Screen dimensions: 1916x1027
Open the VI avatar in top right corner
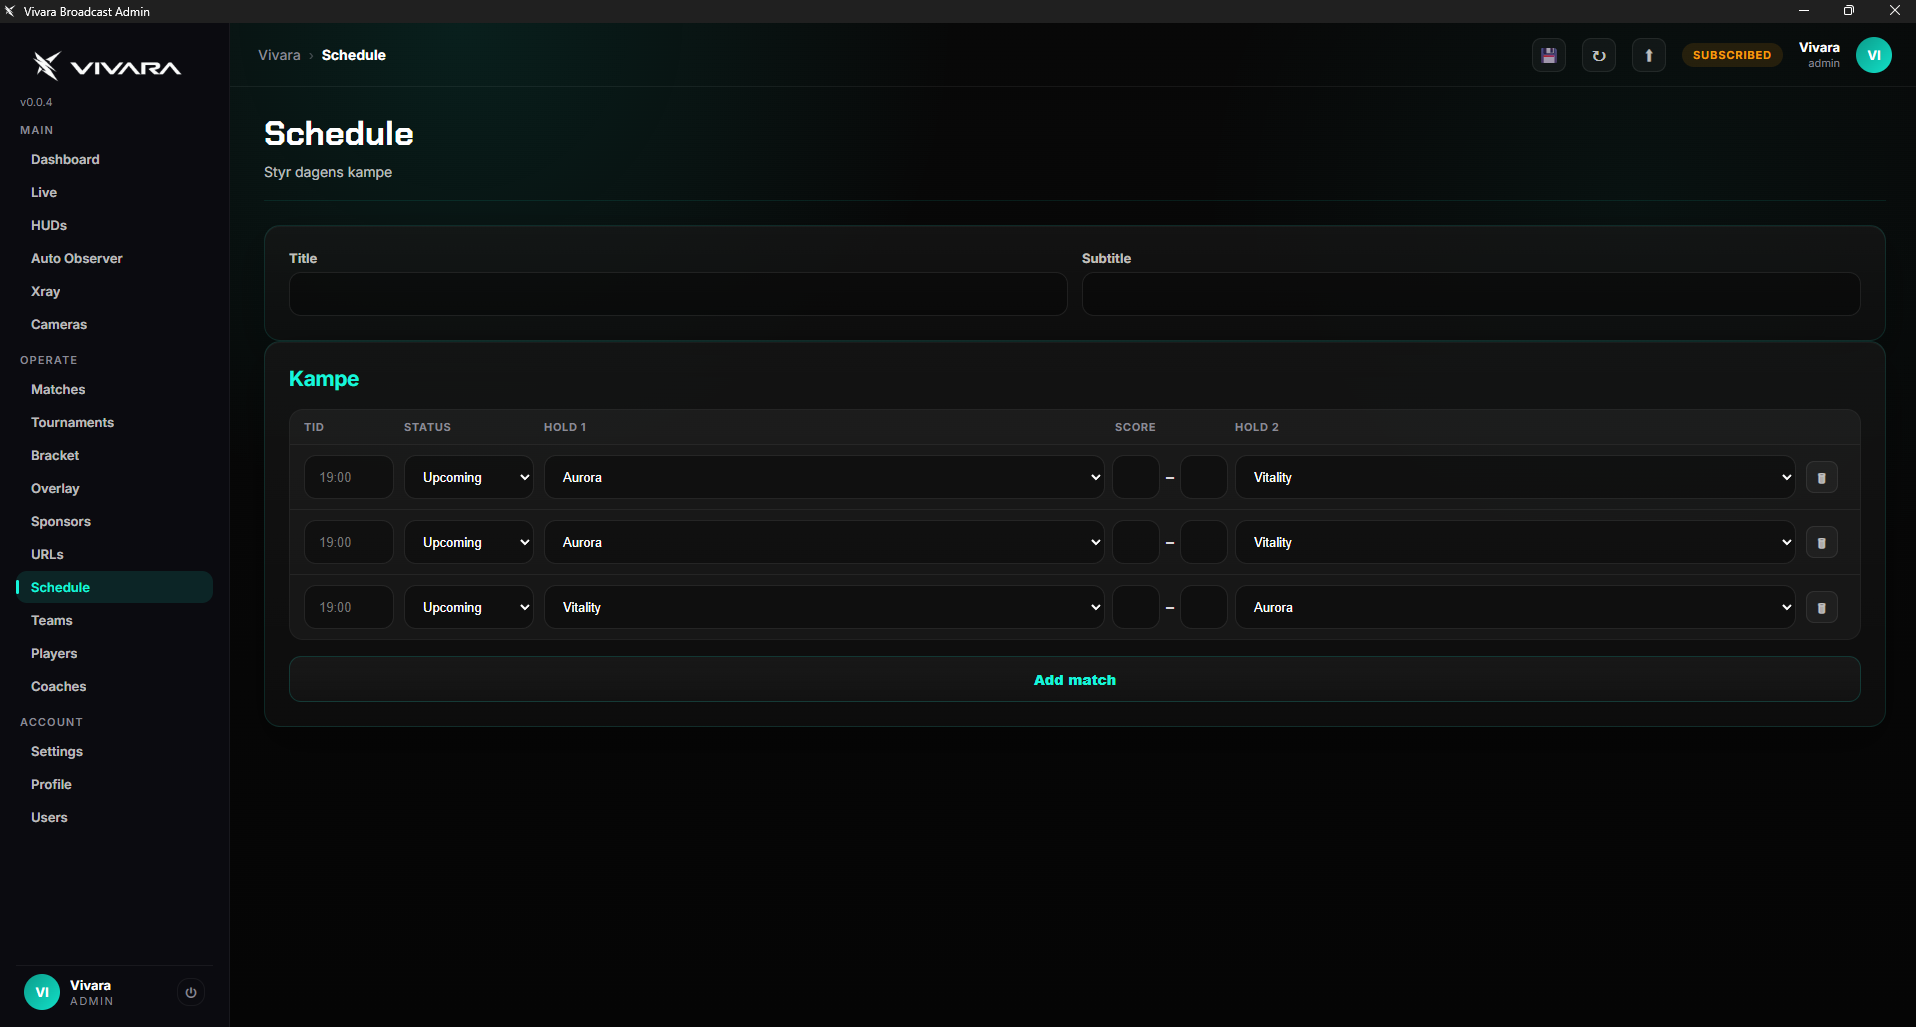click(x=1874, y=55)
